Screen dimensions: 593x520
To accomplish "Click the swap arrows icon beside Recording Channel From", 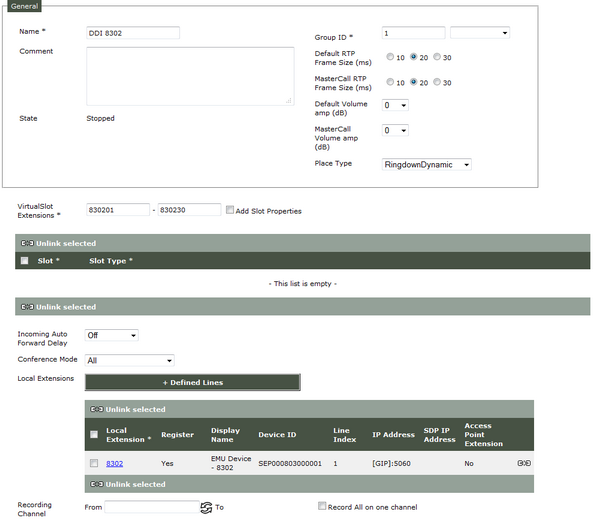I will coord(206,508).
